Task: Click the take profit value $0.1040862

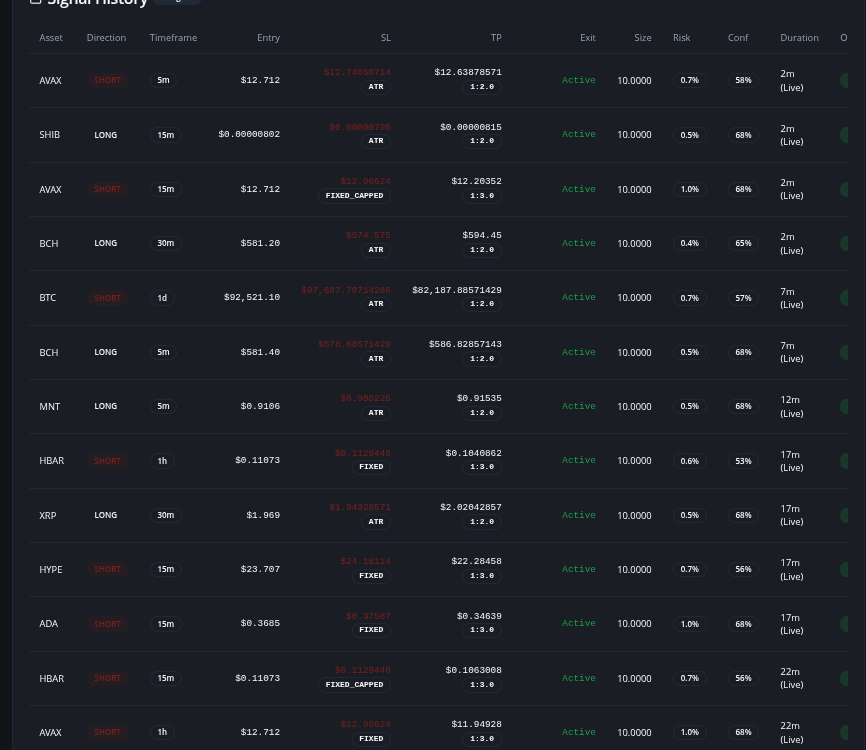Action: pyautogui.click(x=473, y=453)
